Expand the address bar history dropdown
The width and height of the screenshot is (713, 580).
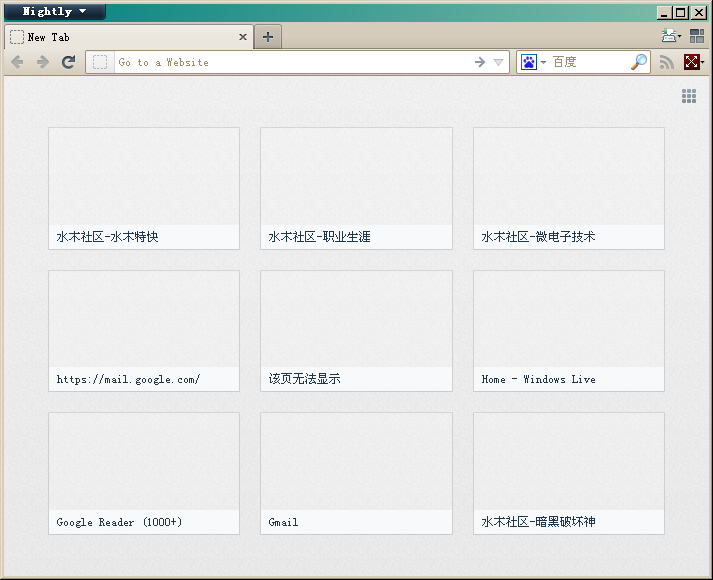tap(498, 62)
